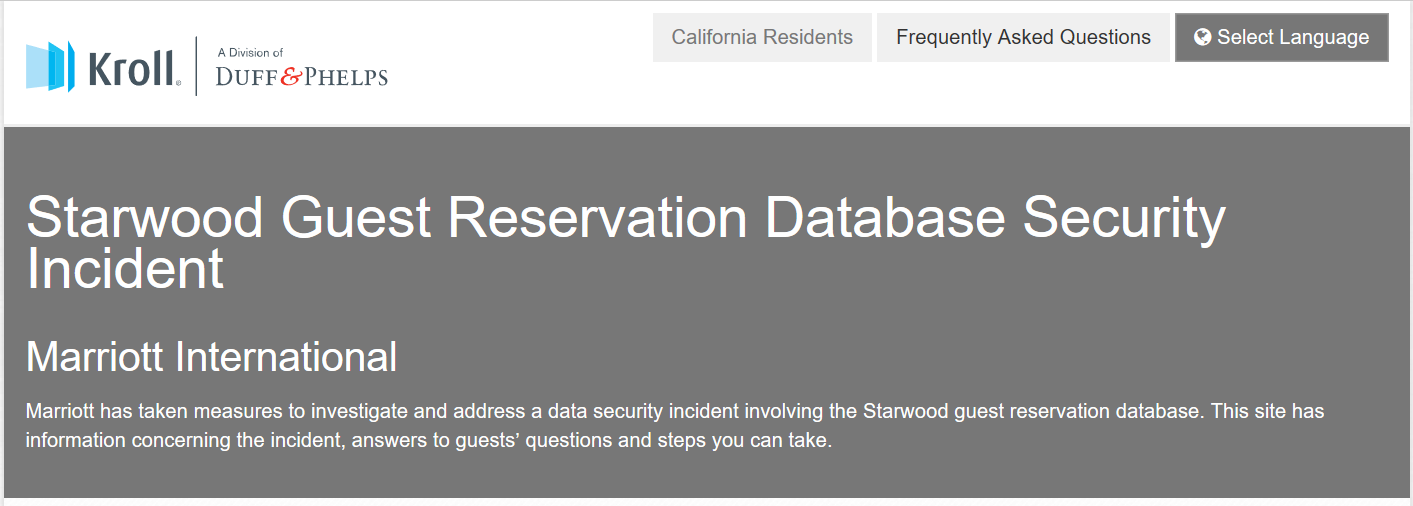Open the California Residents page

click(762, 37)
